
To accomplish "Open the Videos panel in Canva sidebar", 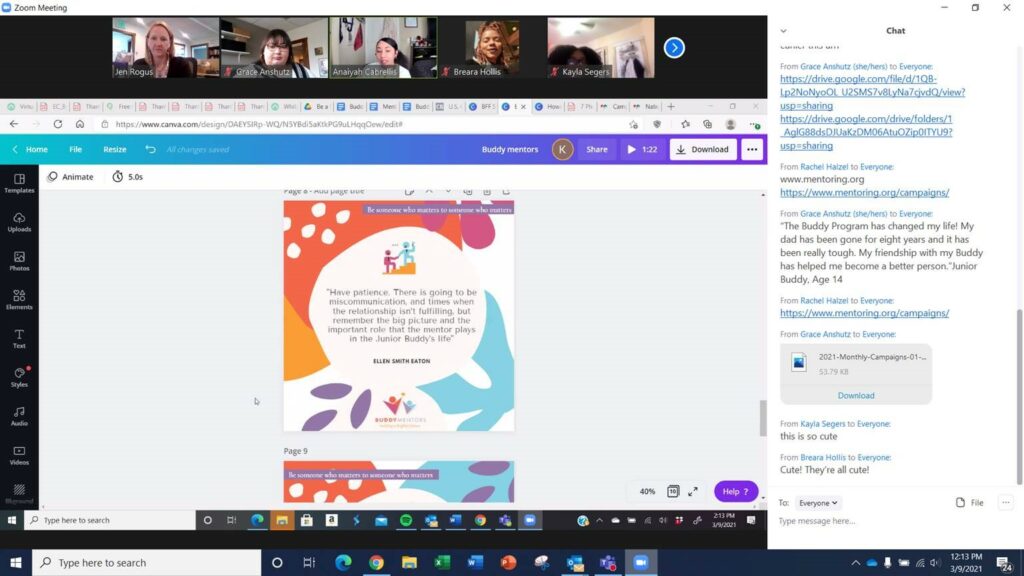I will pyautogui.click(x=19, y=455).
